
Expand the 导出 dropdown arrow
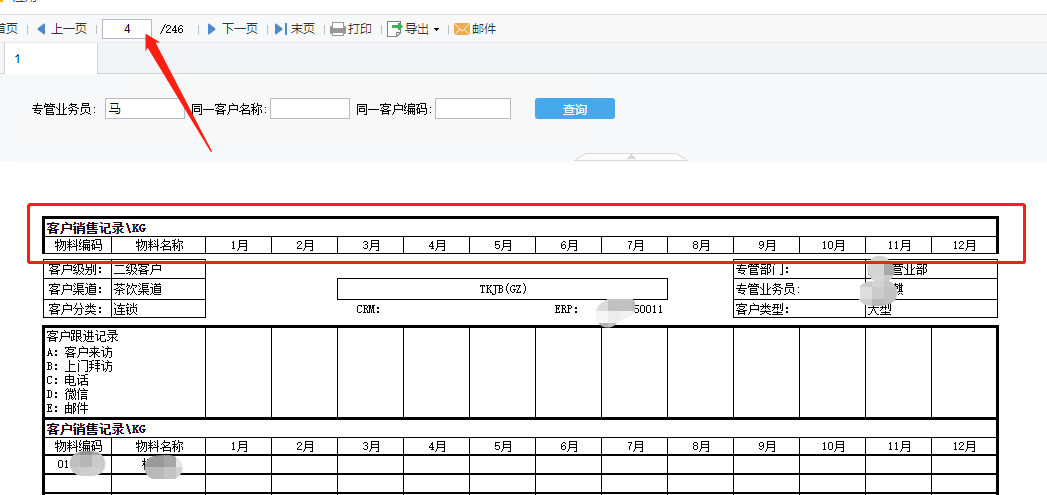pos(436,30)
